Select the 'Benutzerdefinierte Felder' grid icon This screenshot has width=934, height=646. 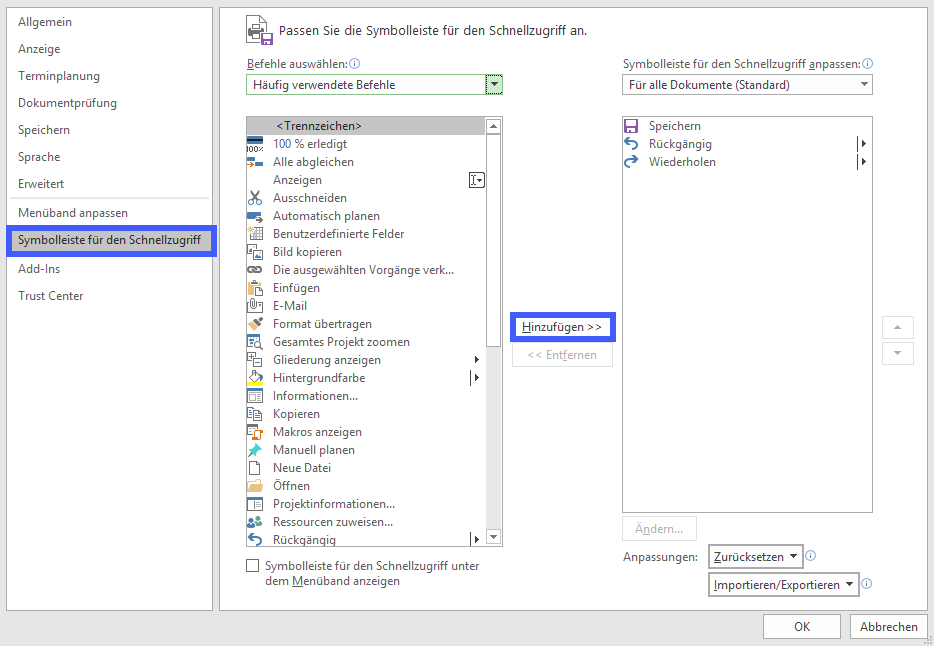[x=255, y=234]
